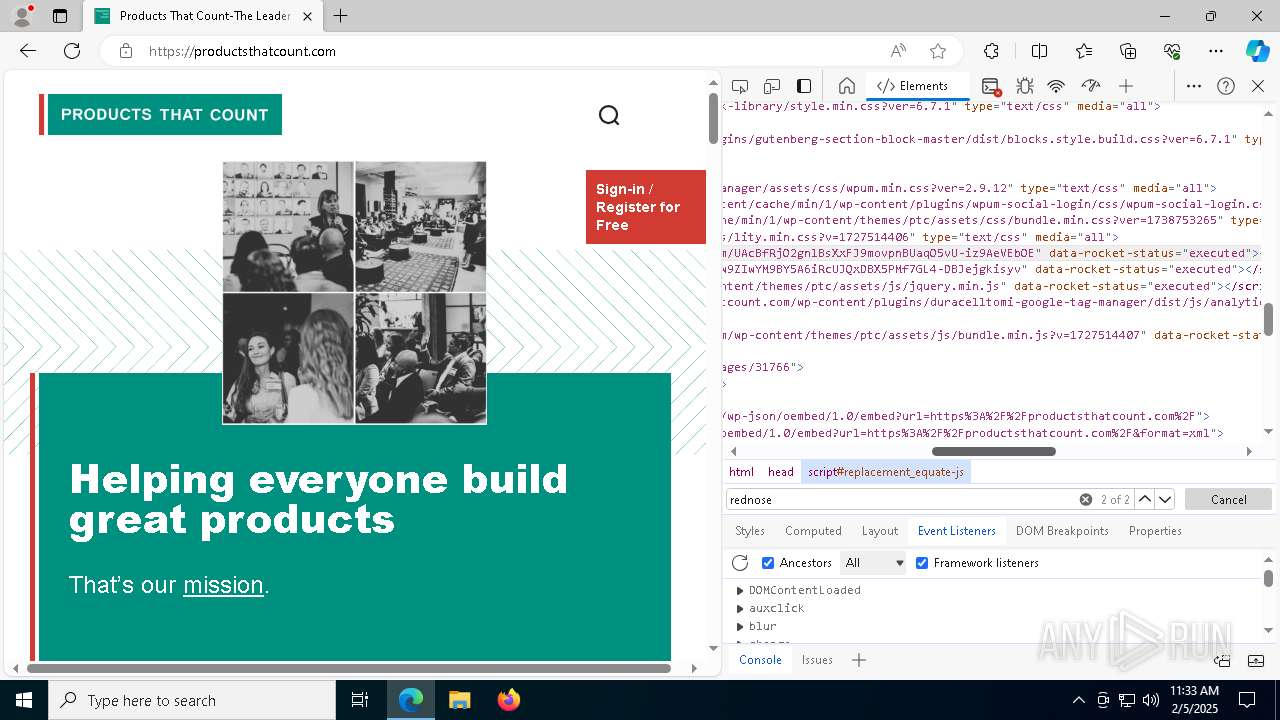
Task: Toggle the DevTools activity bar dock icon
Action: [x=804, y=86]
